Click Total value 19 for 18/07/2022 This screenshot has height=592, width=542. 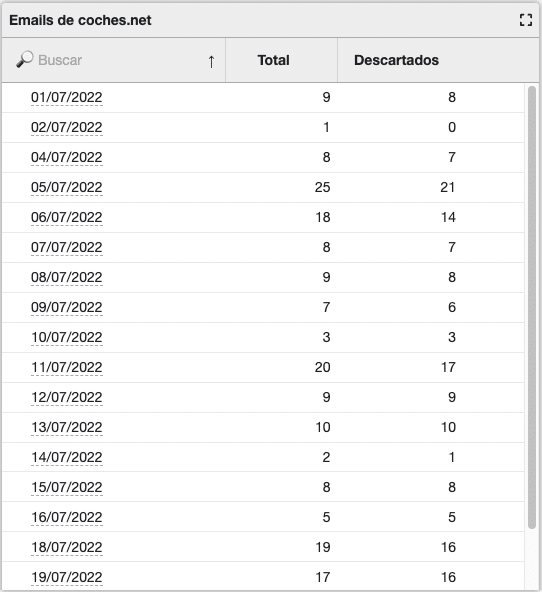[x=323, y=547]
